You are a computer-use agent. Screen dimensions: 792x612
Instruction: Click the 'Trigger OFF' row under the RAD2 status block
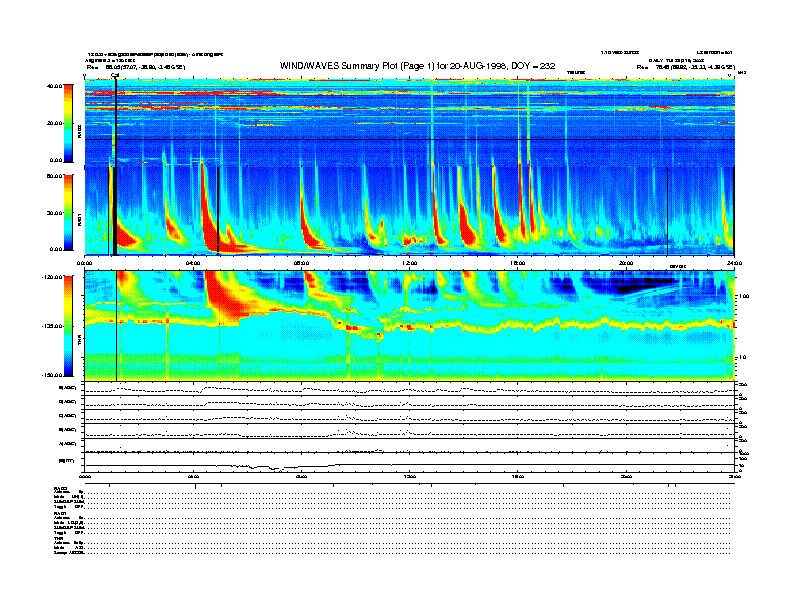coord(69,506)
